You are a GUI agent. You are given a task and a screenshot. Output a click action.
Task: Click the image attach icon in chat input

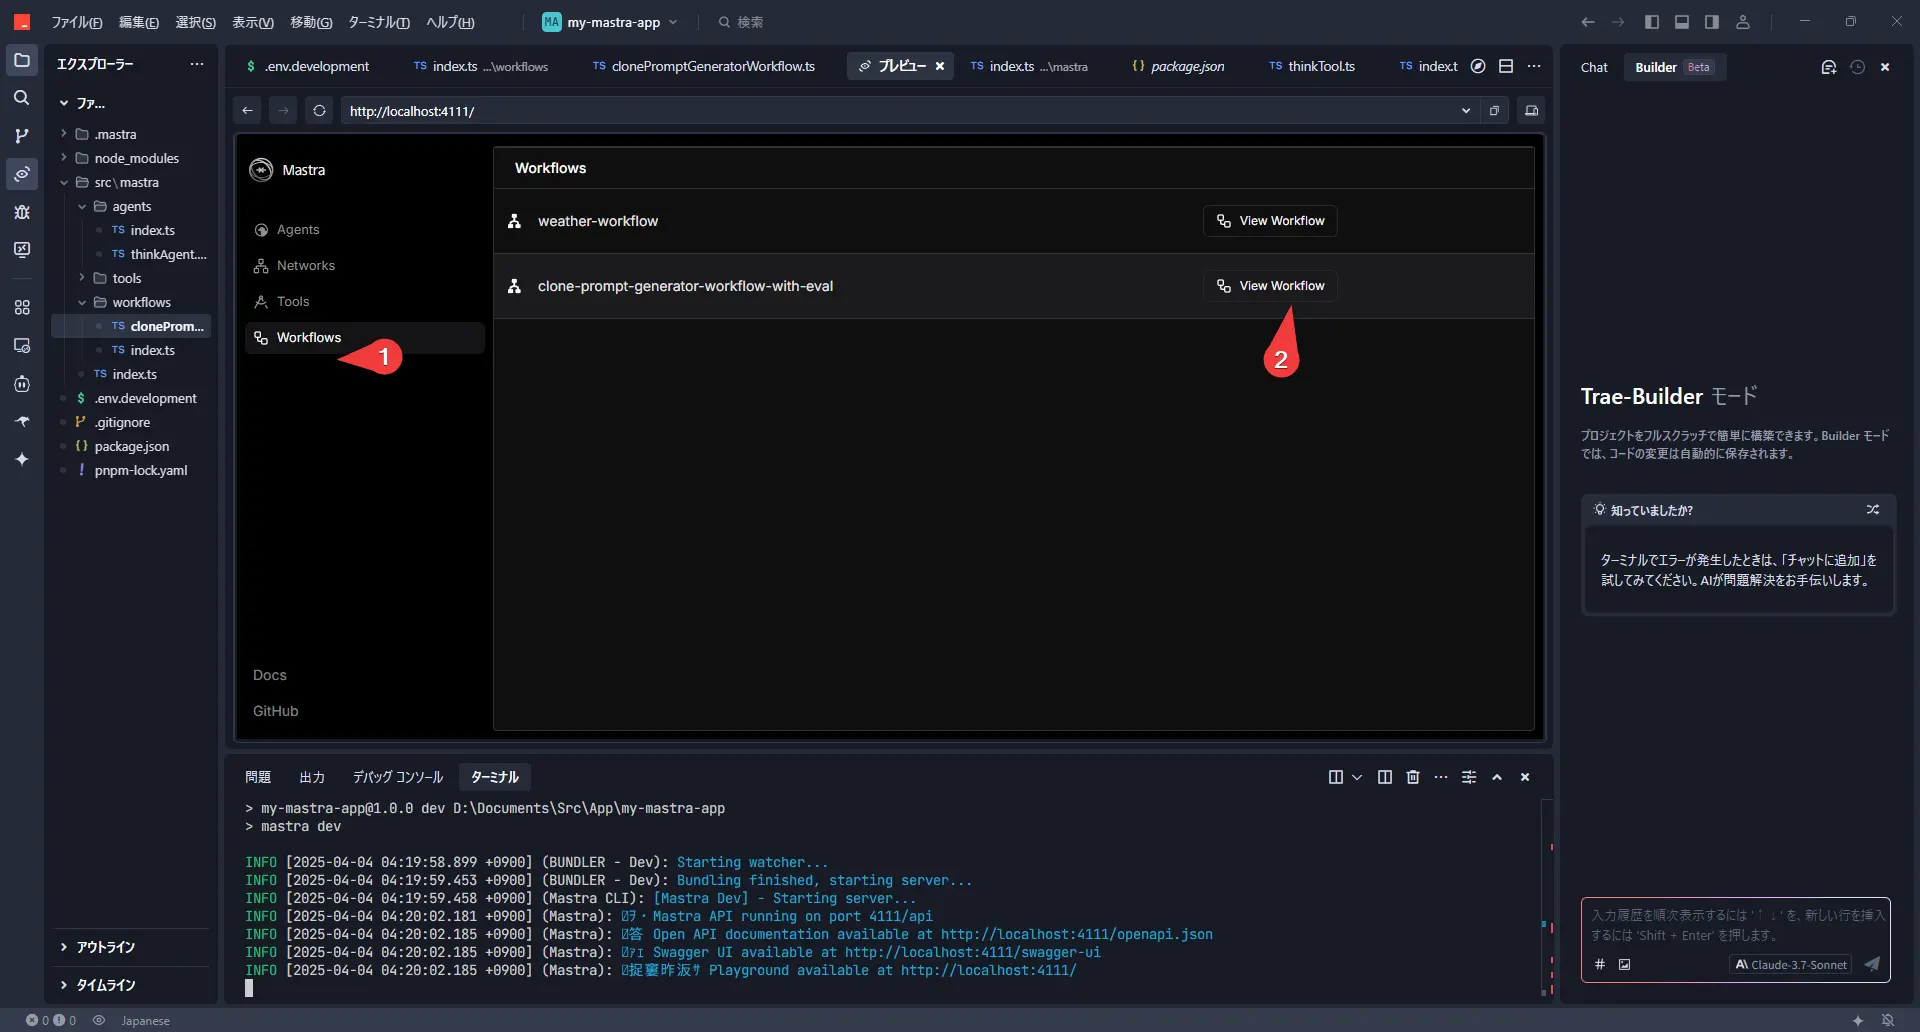pyautogui.click(x=1625, y=964)
